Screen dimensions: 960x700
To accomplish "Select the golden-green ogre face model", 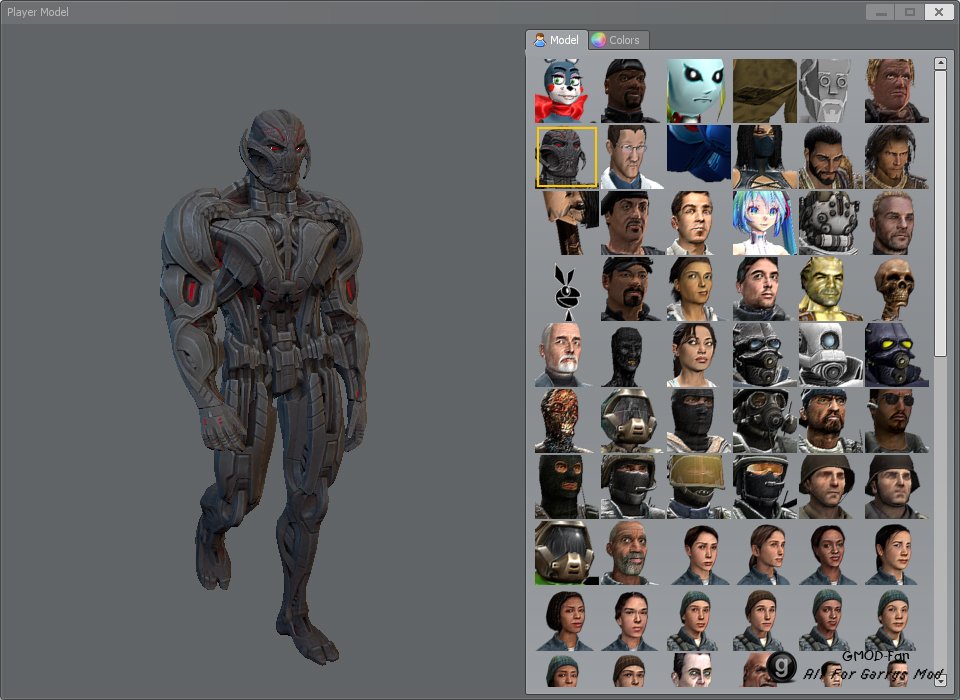I will pos(831,289).
